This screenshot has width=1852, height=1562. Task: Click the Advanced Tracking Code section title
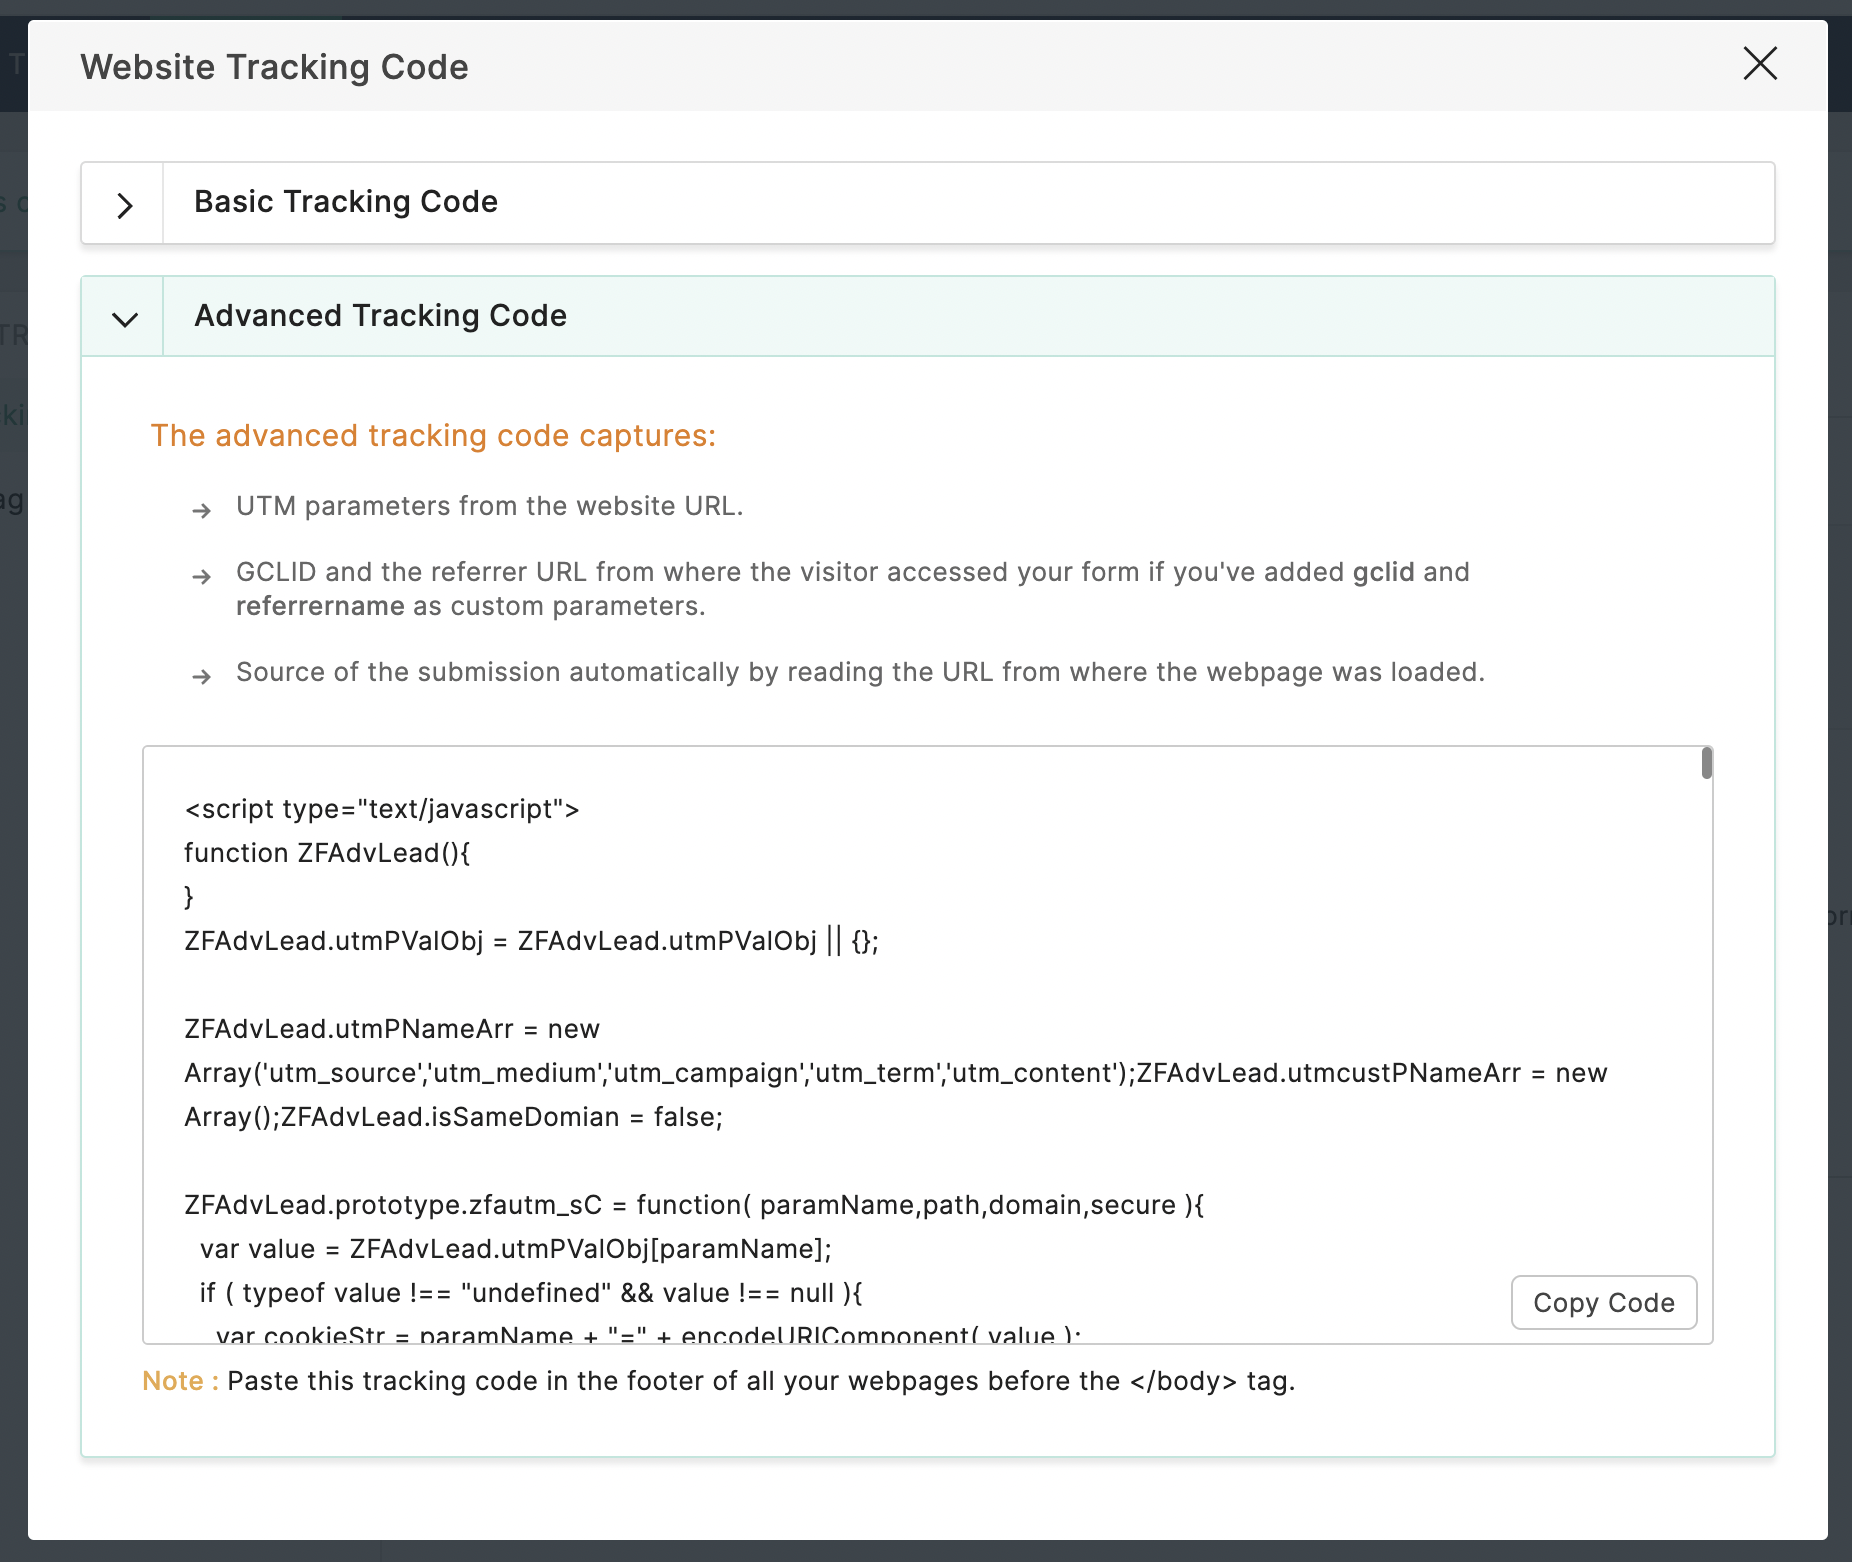(380, 316)
